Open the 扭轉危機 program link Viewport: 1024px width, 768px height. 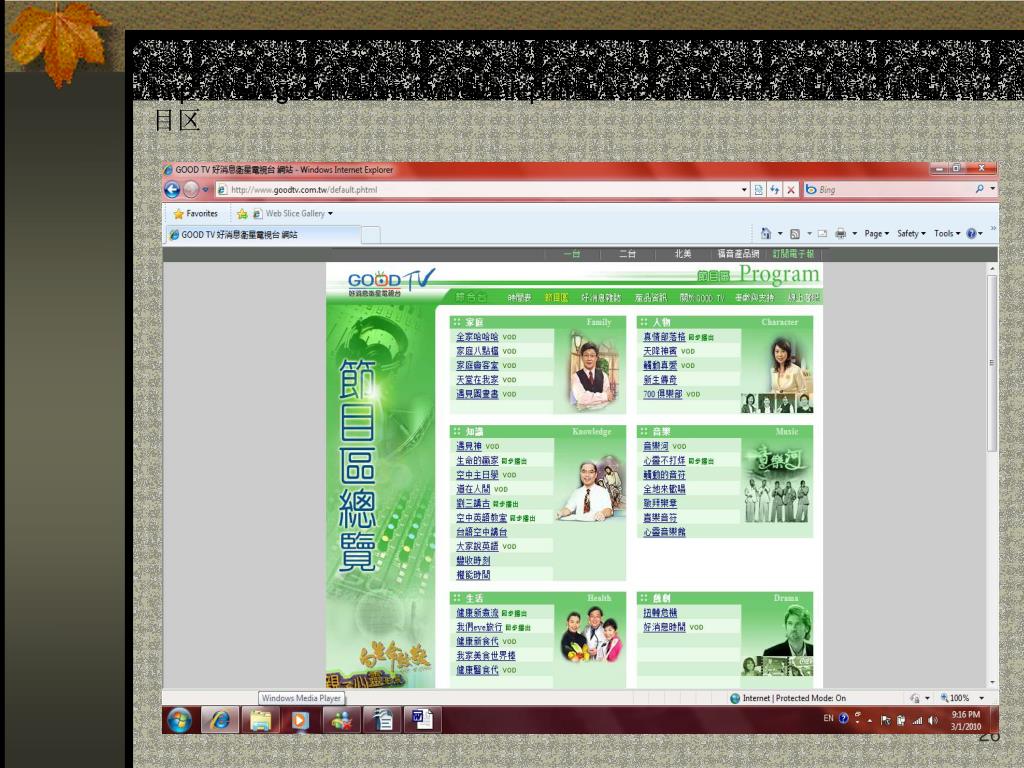click(x=660, y=613)
